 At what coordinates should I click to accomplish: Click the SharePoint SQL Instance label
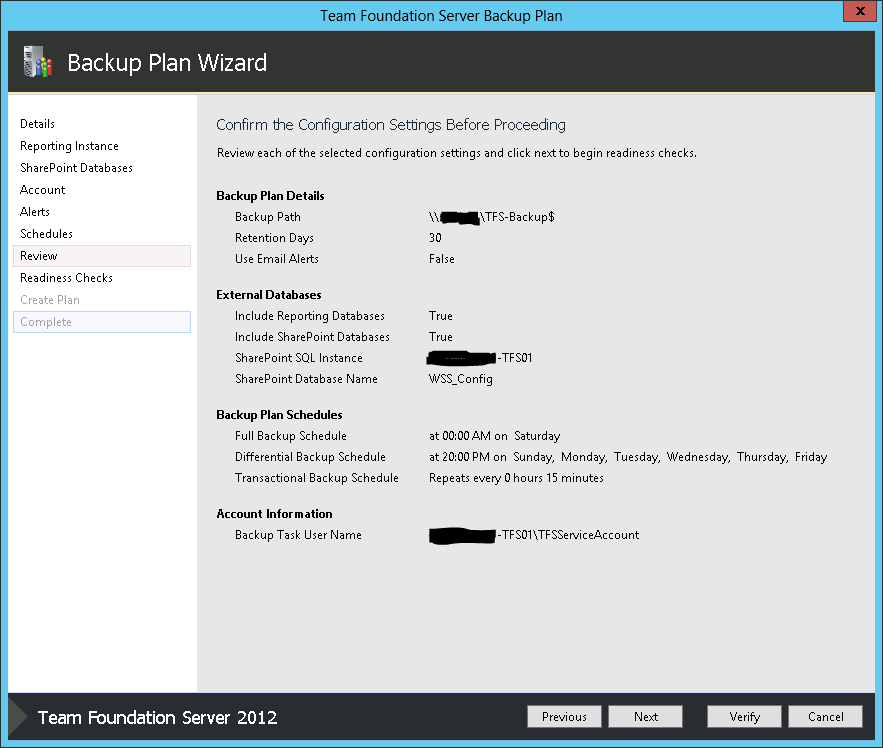point(298,358)
